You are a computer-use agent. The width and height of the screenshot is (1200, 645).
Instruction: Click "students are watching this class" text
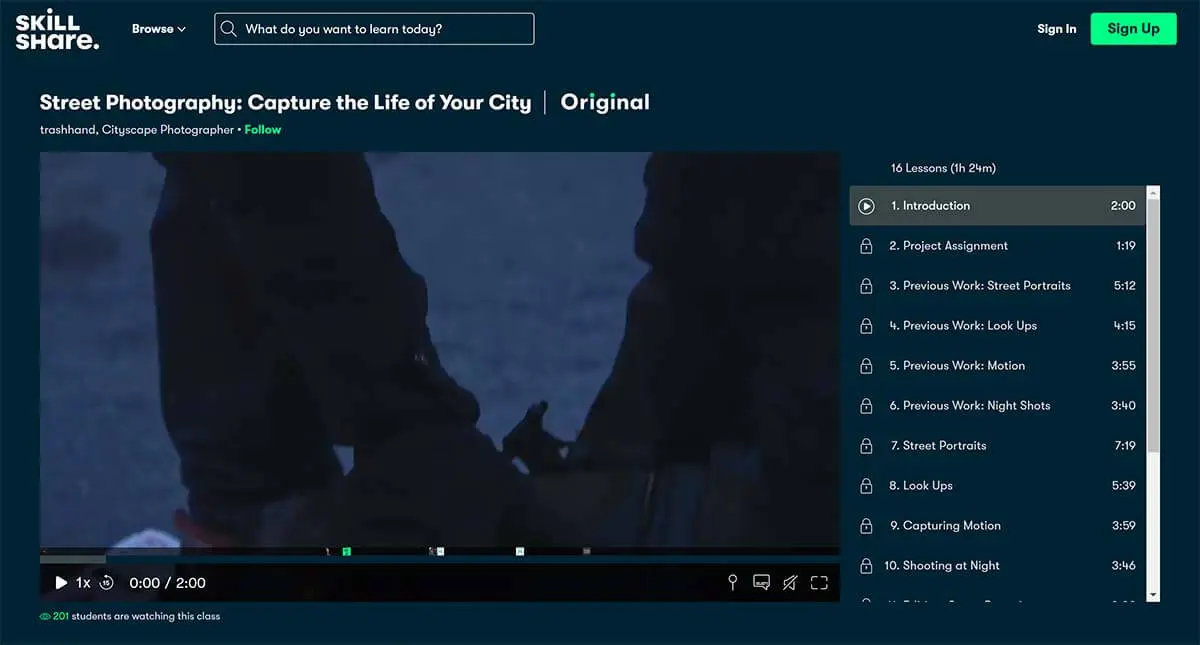pyautogui.click(x=146, y=617)
